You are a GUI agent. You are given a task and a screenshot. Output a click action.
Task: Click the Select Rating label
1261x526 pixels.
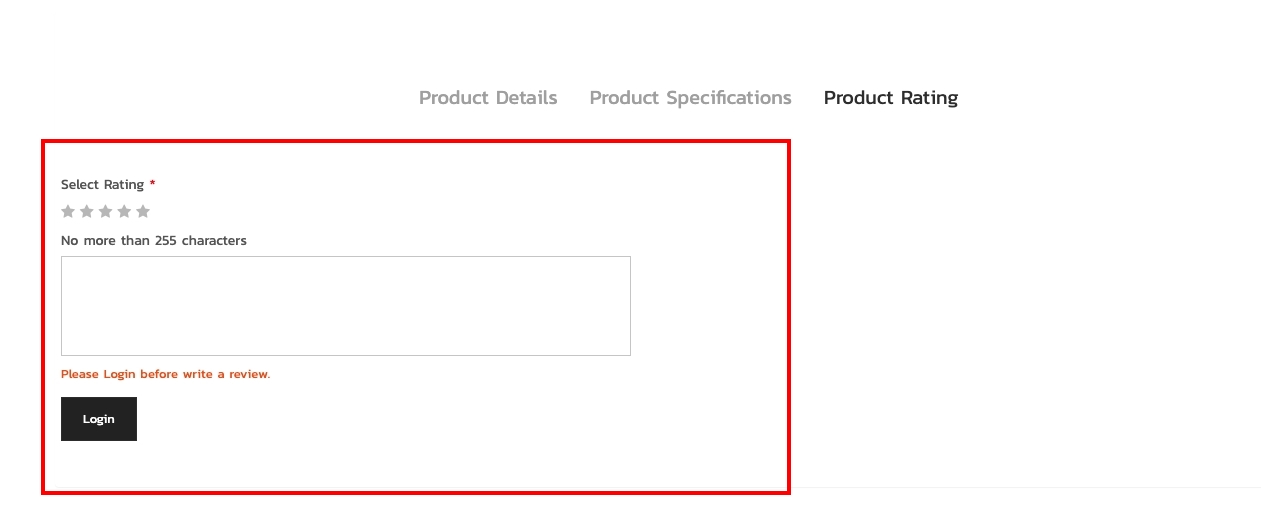[102, 185]
